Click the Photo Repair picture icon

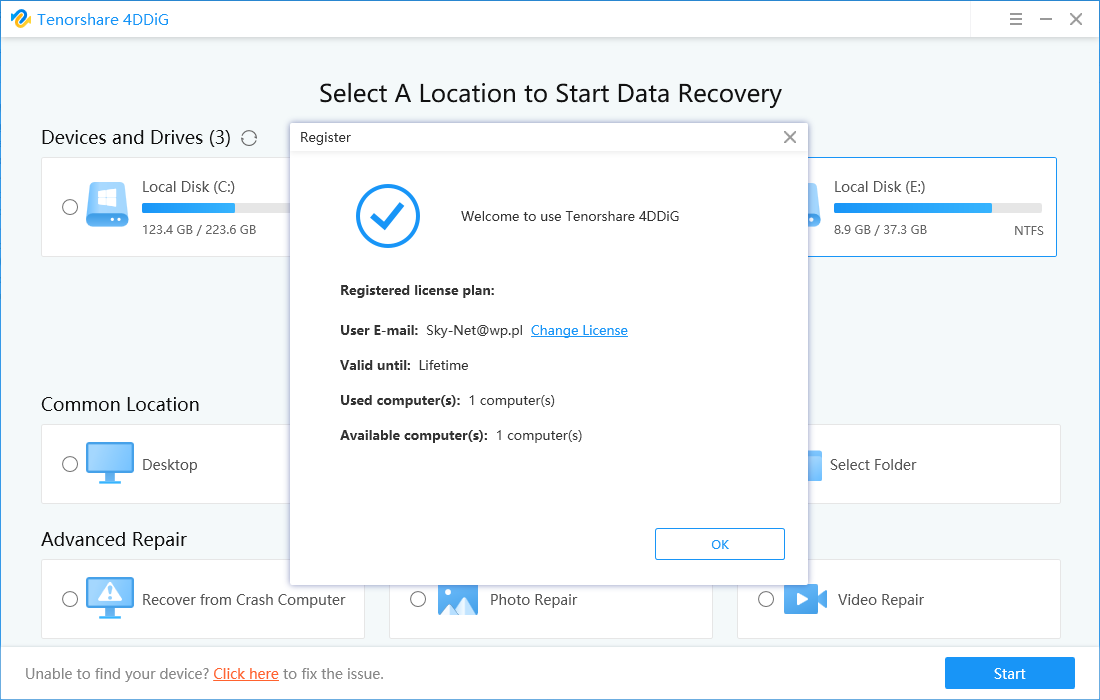457,601
